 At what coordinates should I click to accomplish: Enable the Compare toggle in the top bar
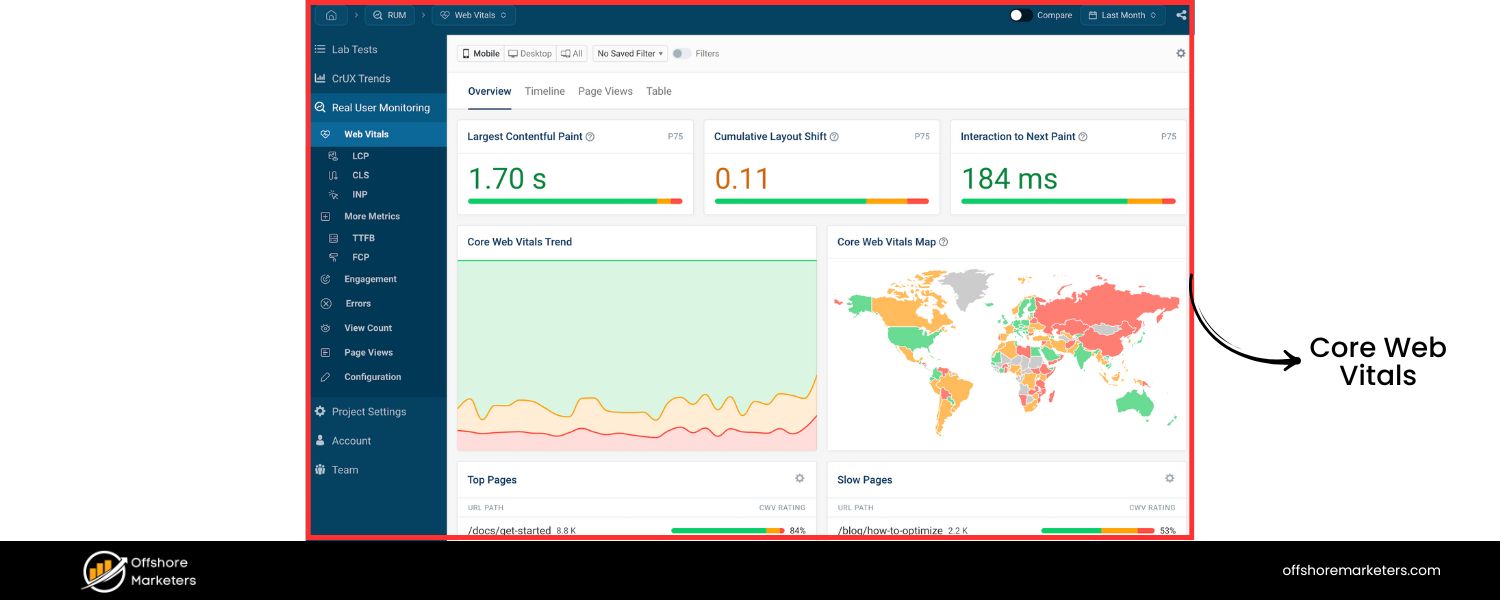[x=1022, y=15]
